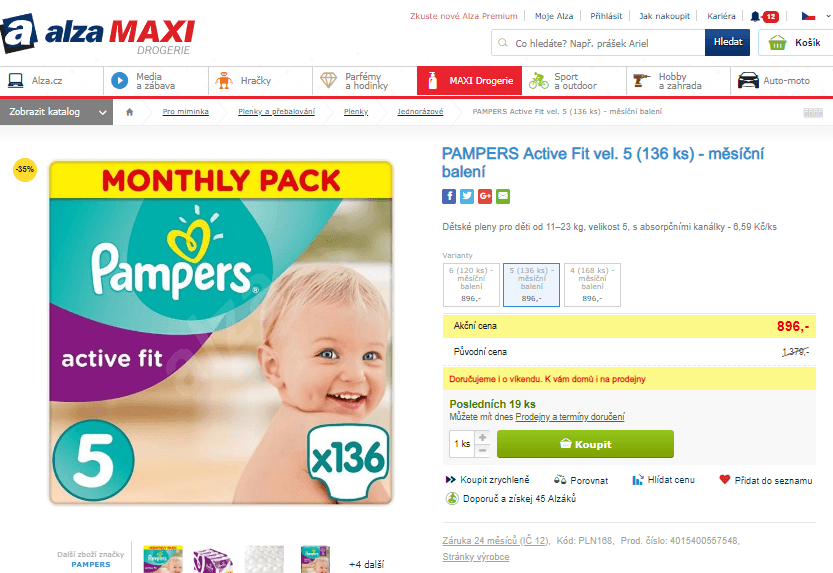Click the green Koupit button
The width and height of the screenshot is (833, 573).
585,444
